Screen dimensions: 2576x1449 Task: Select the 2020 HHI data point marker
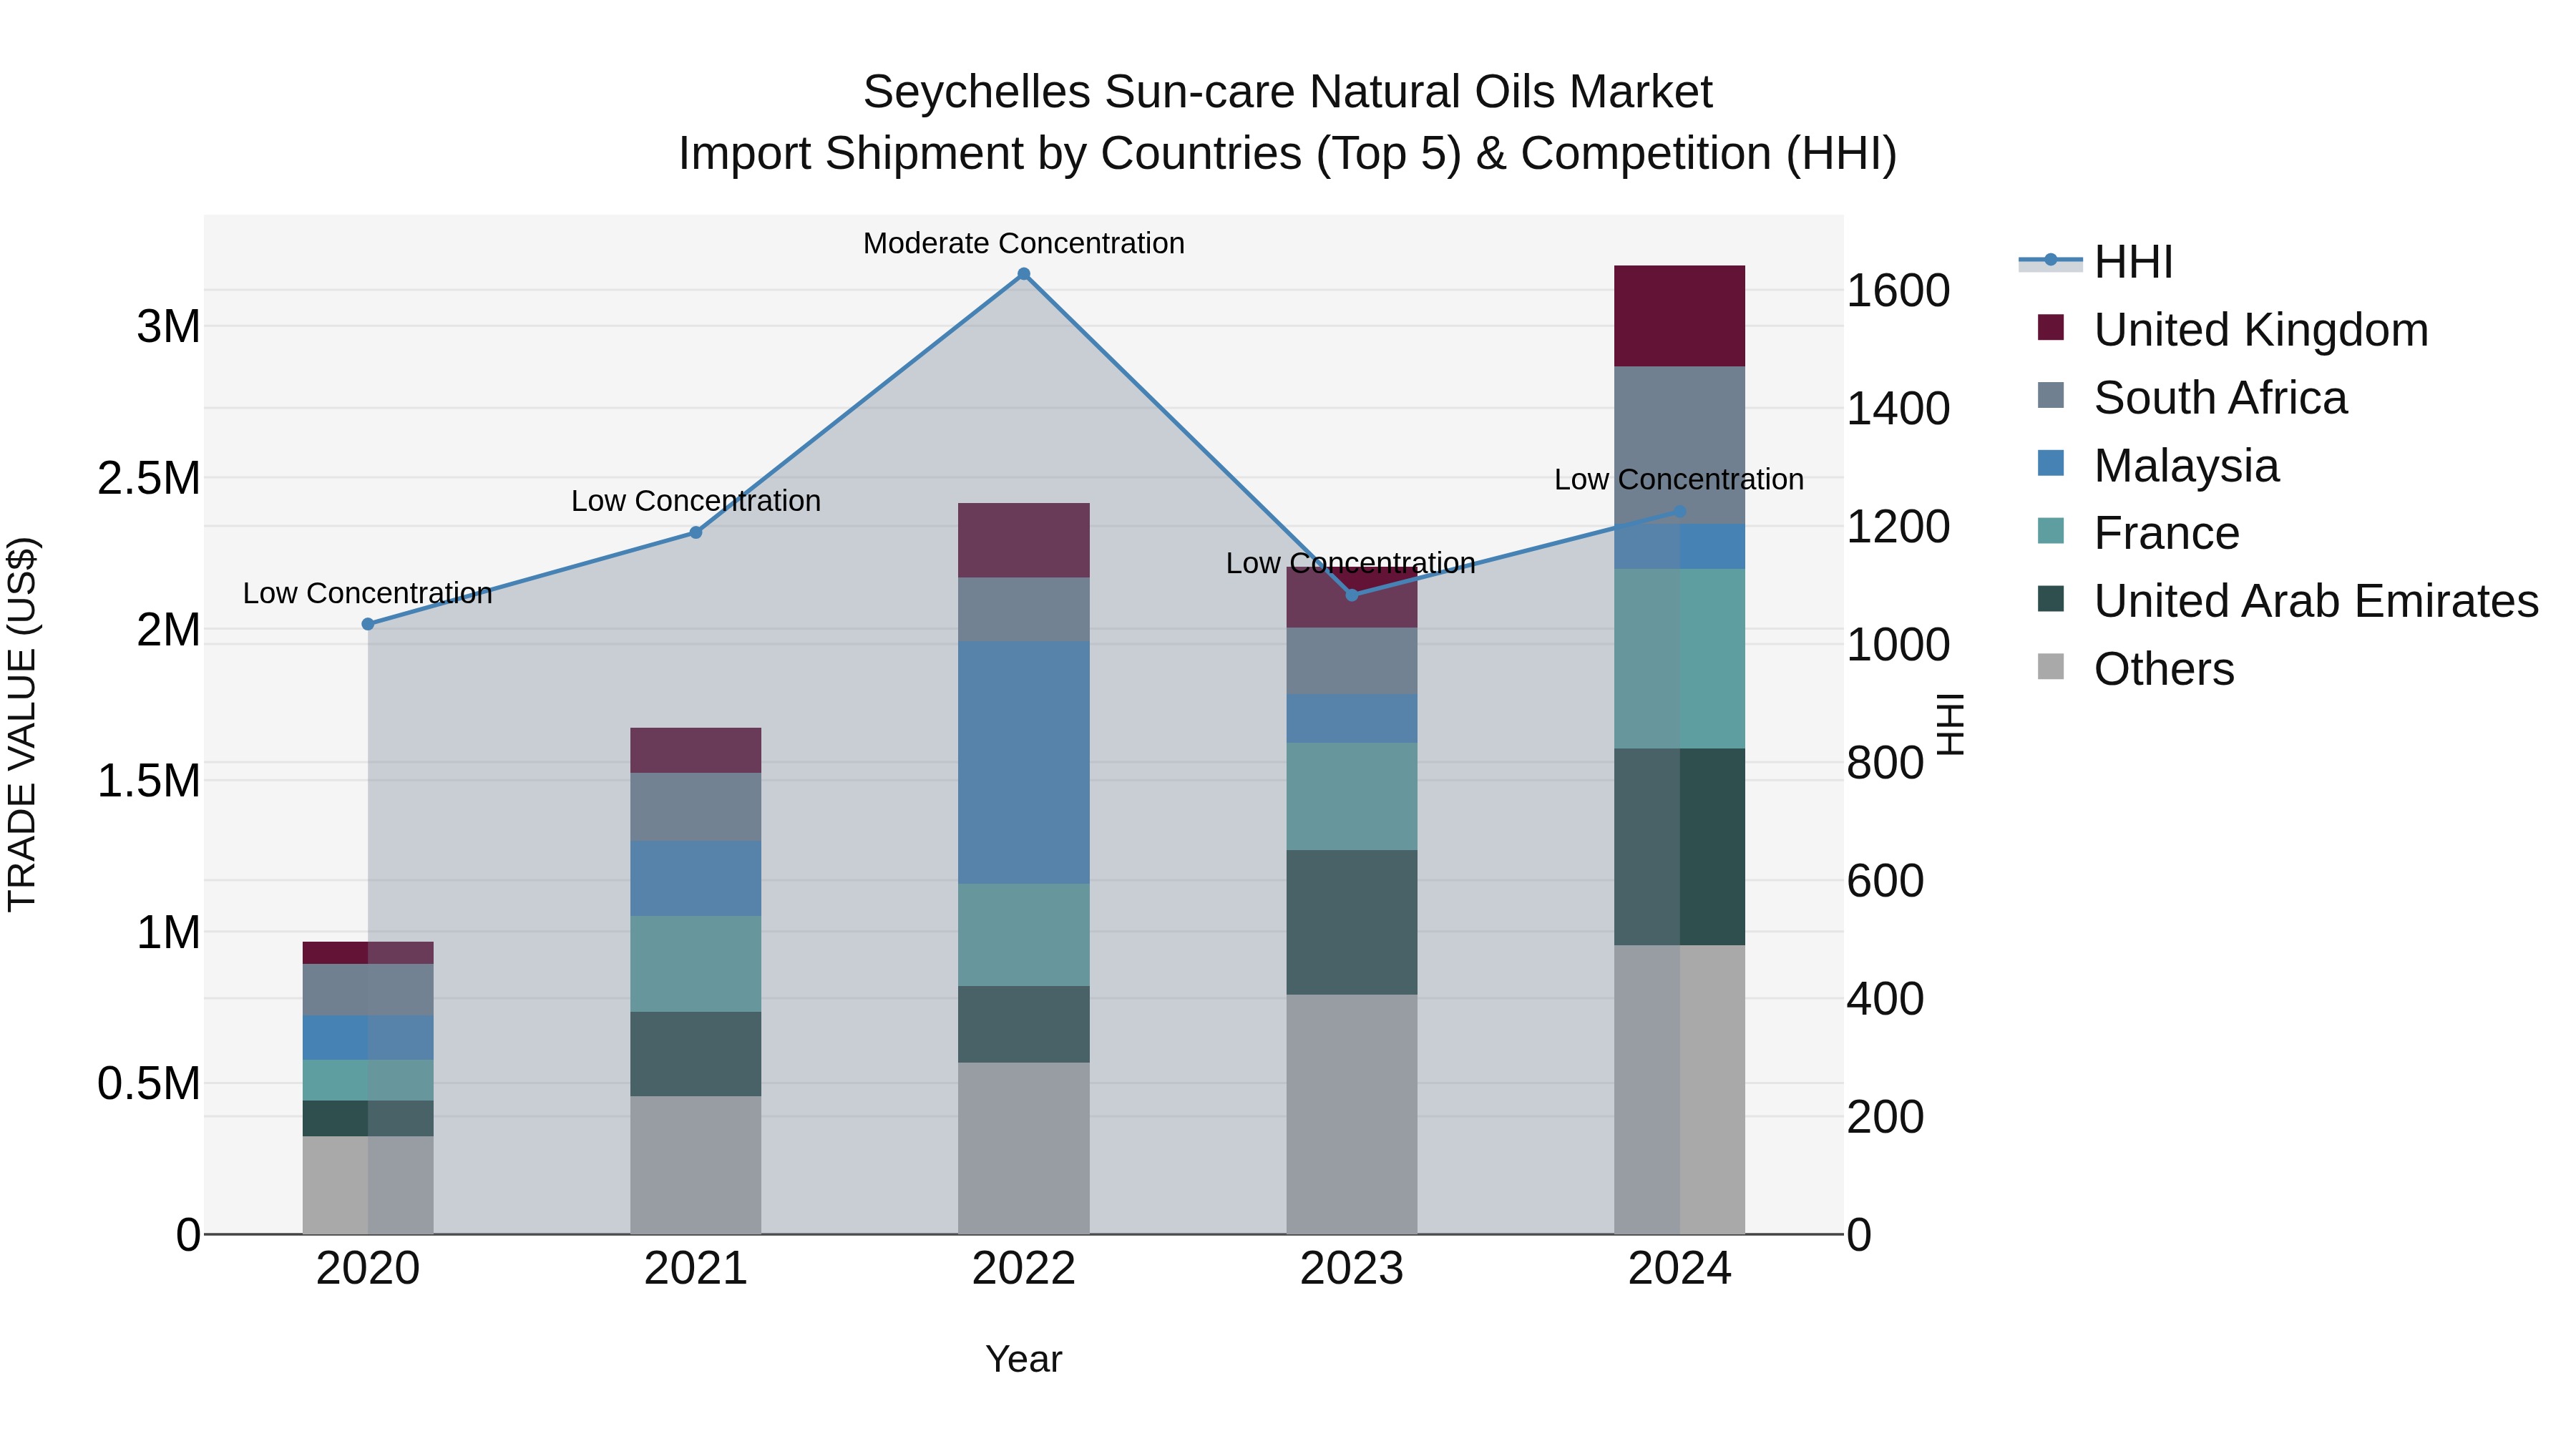368,624
